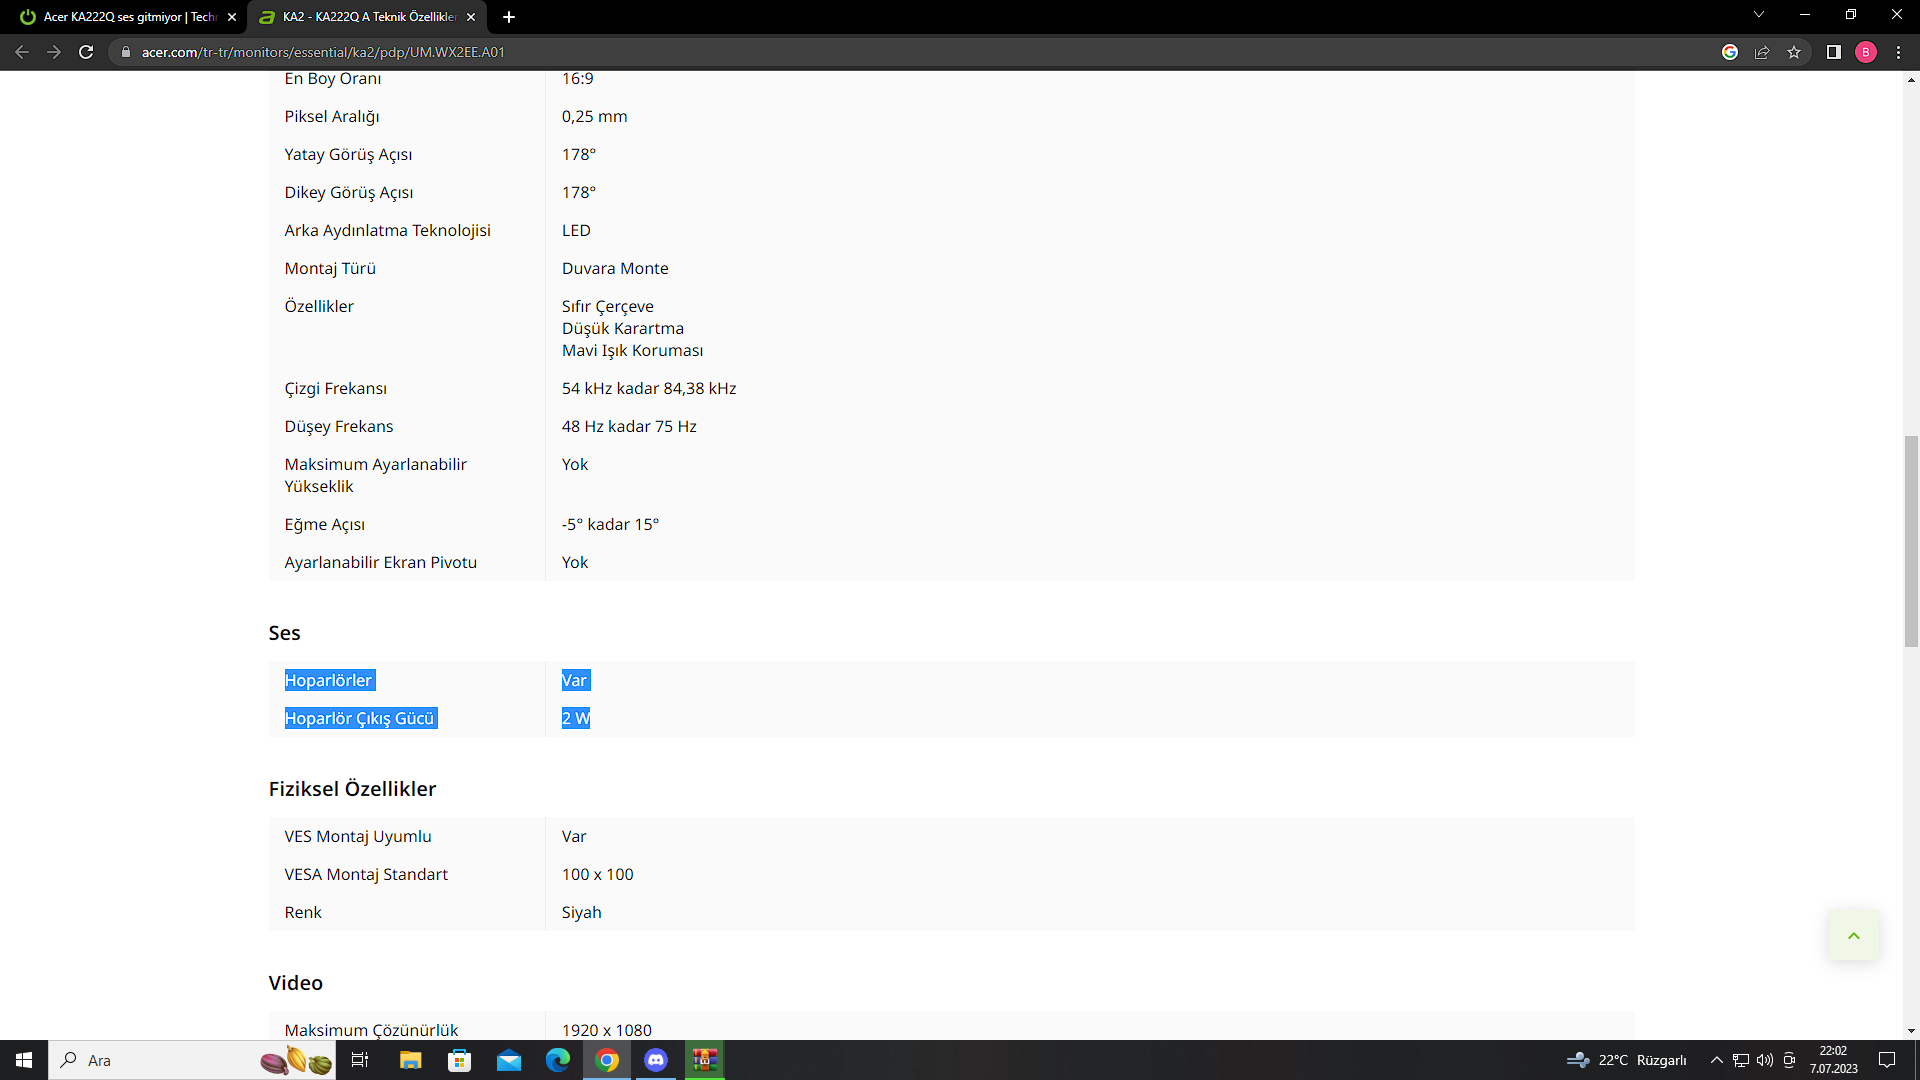Show hidden system tray icons
1920x1080 pixels.
[x=1716, y=1060]
